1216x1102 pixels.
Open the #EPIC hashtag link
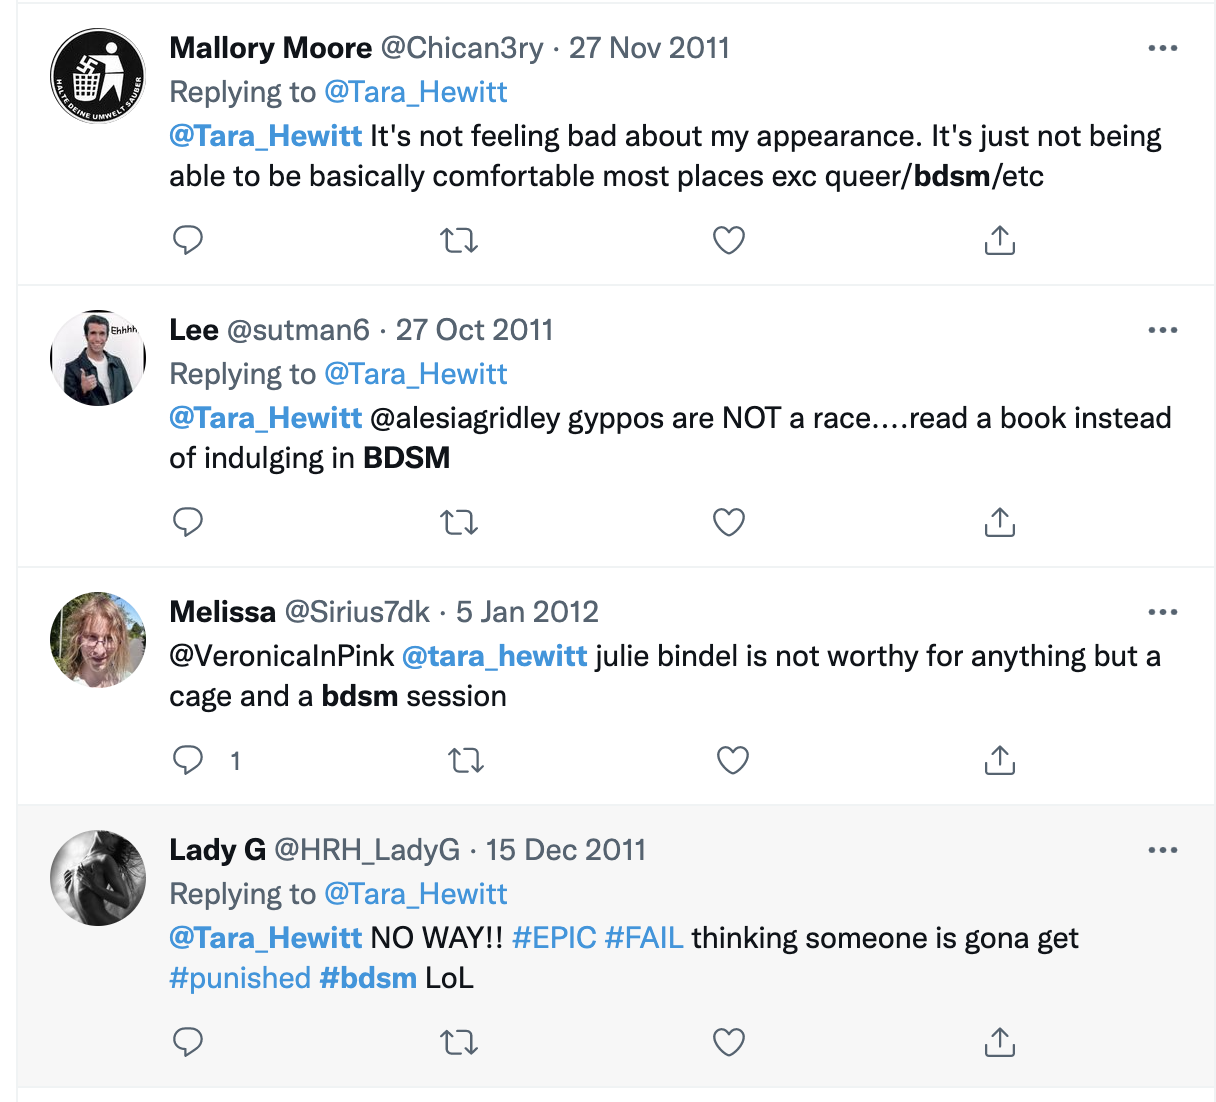554,938
